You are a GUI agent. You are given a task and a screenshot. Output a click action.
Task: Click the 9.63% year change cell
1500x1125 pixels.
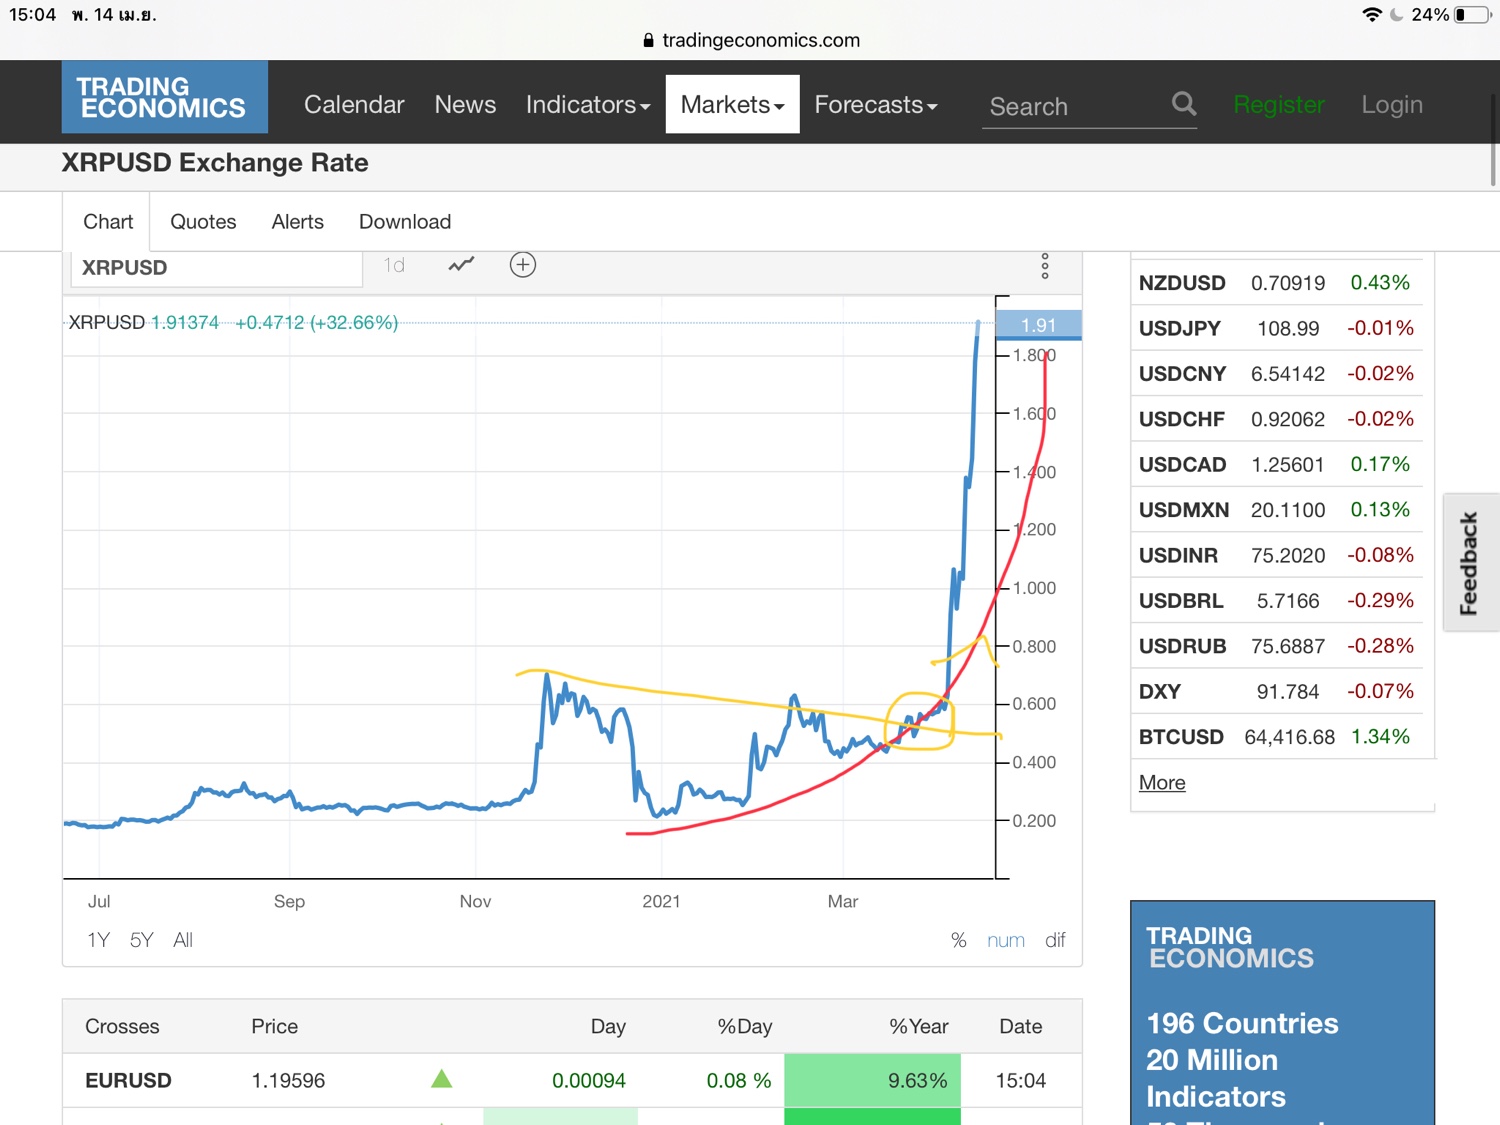coord(872,1080)
